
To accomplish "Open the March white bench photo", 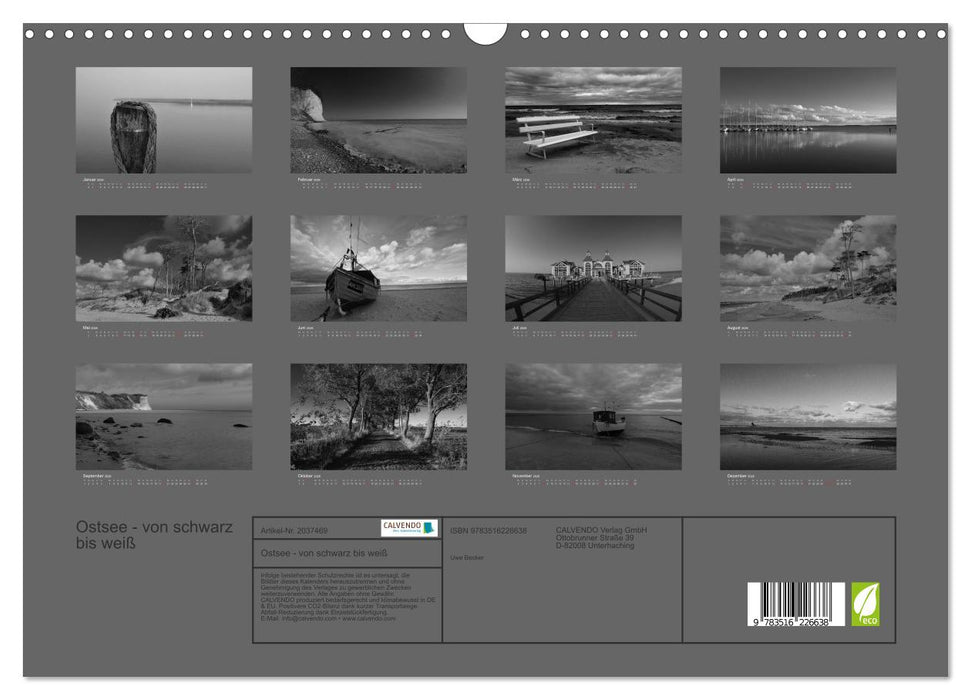I will click(x=593, y=120).
